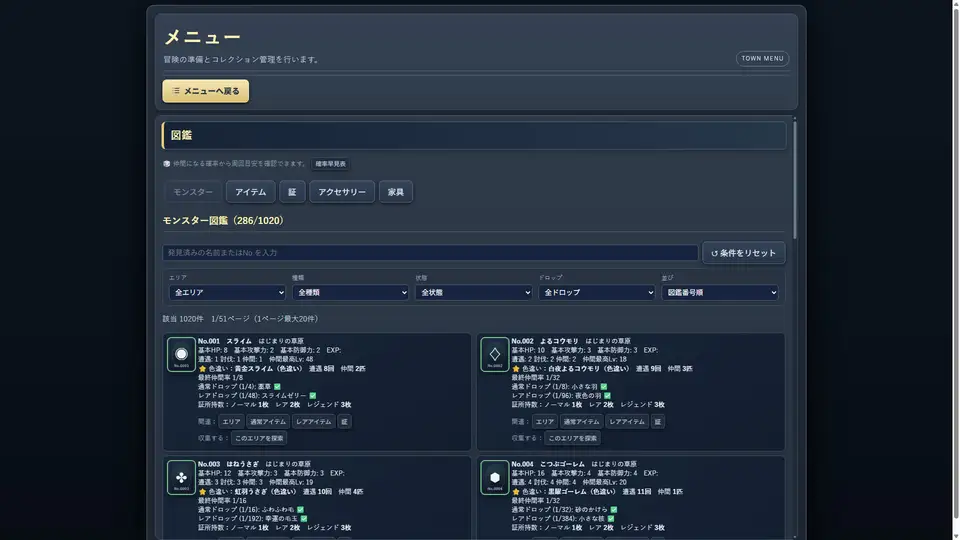Click the 黄金スライム（色違い）text
Image resolution: width=960 pixels, height=540 pixels.
coord(269,369)
